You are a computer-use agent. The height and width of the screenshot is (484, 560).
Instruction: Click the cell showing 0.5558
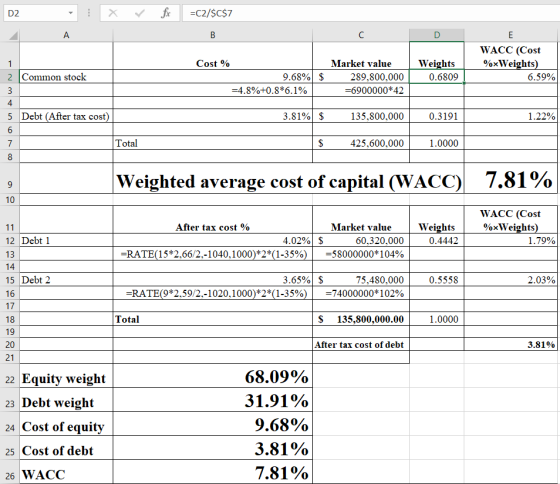(x=437, y=280)
